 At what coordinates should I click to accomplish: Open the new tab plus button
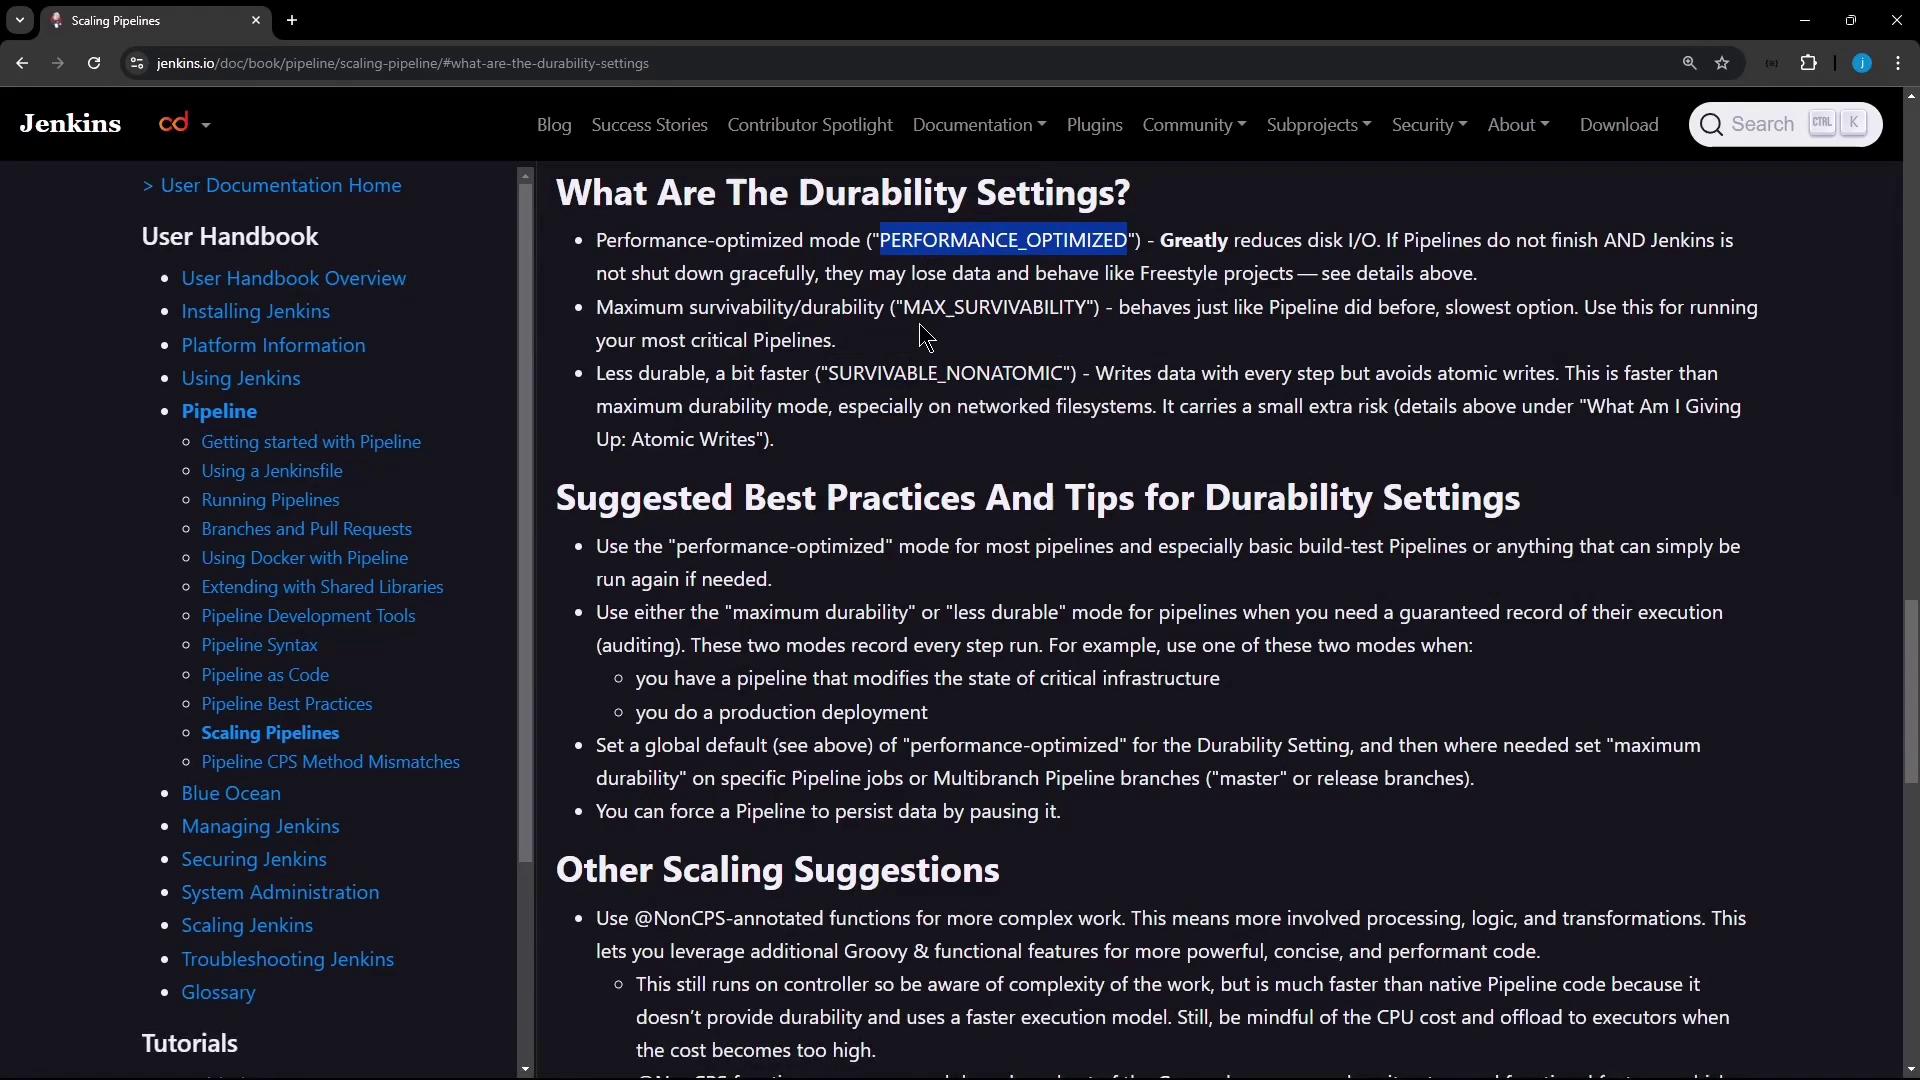(x=292, y=20)
